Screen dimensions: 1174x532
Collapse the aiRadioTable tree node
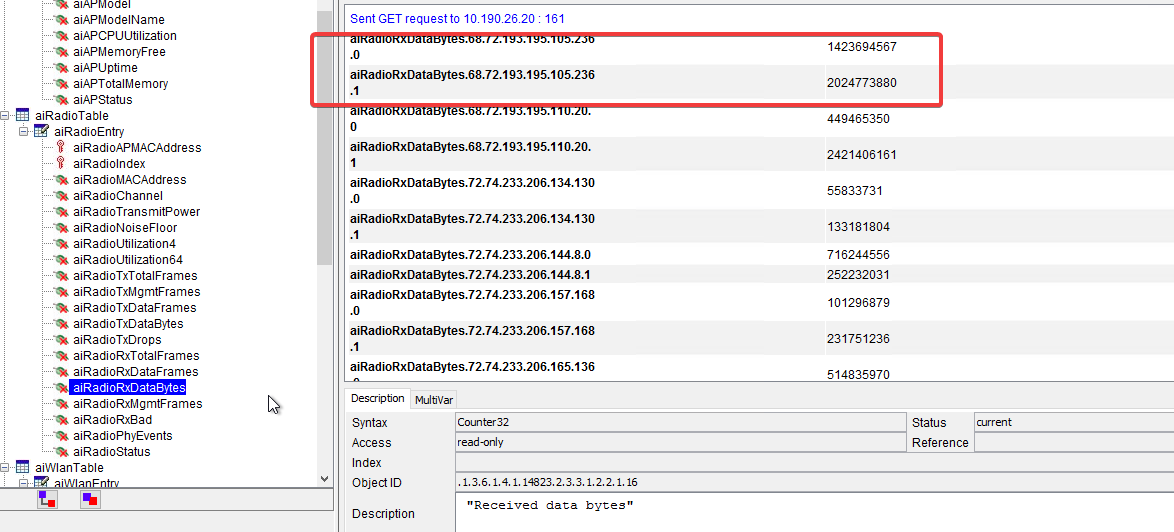5,116
